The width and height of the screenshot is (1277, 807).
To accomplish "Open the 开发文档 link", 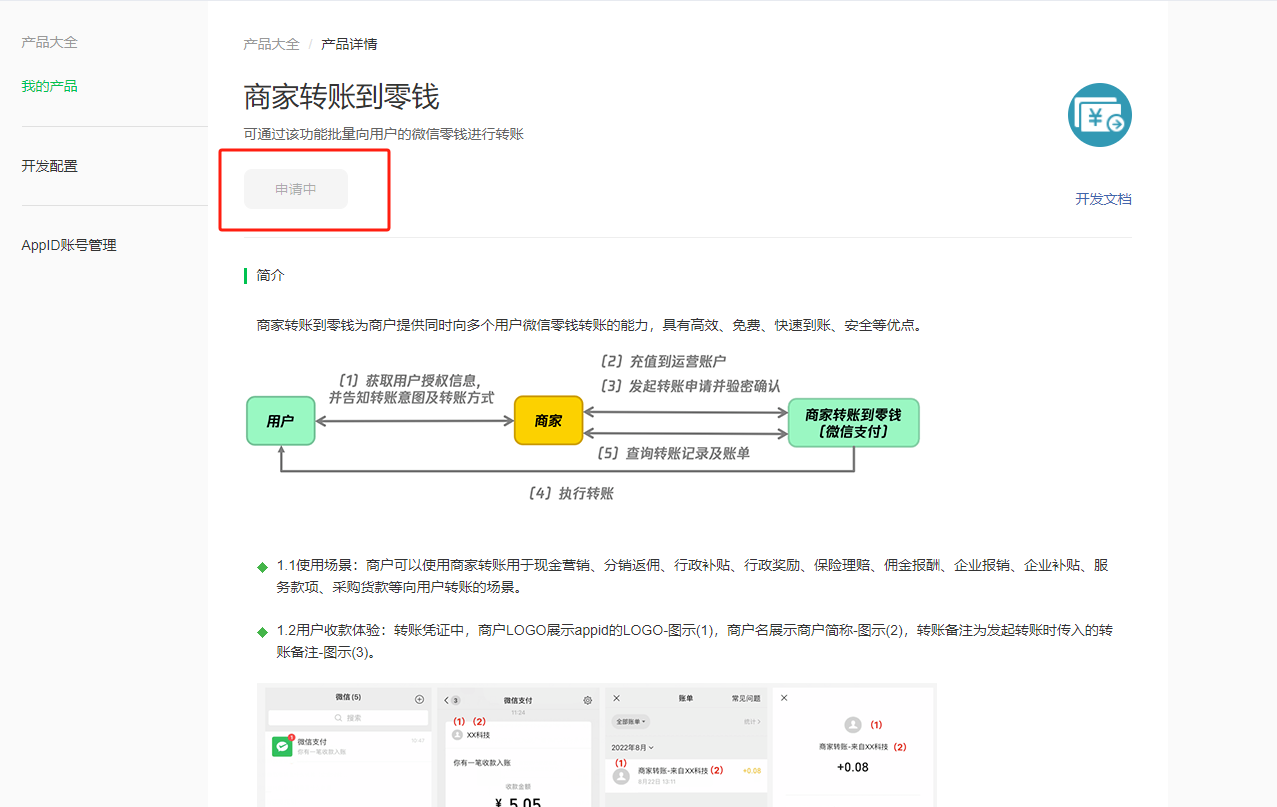I will (1103, 199).
